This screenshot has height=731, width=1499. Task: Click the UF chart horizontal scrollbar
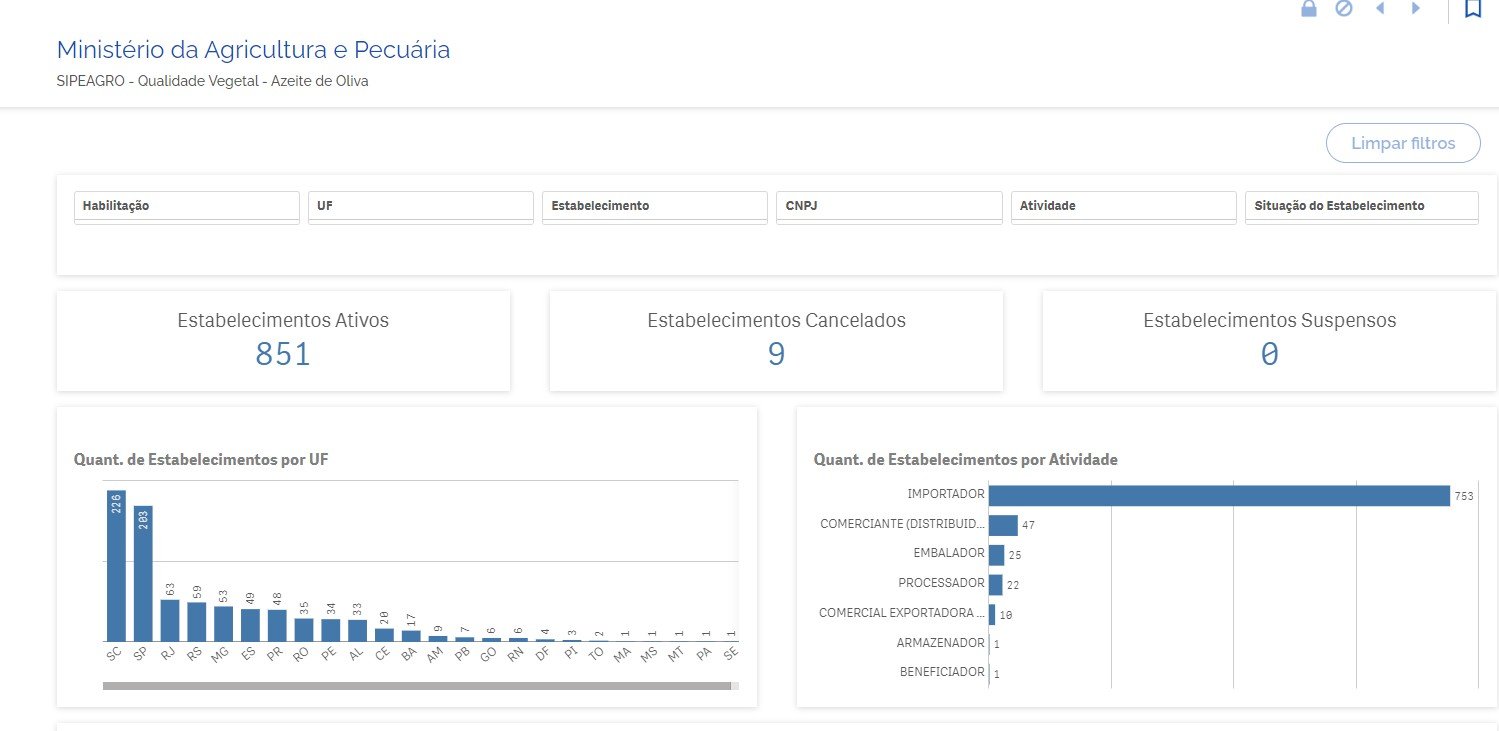416,686
